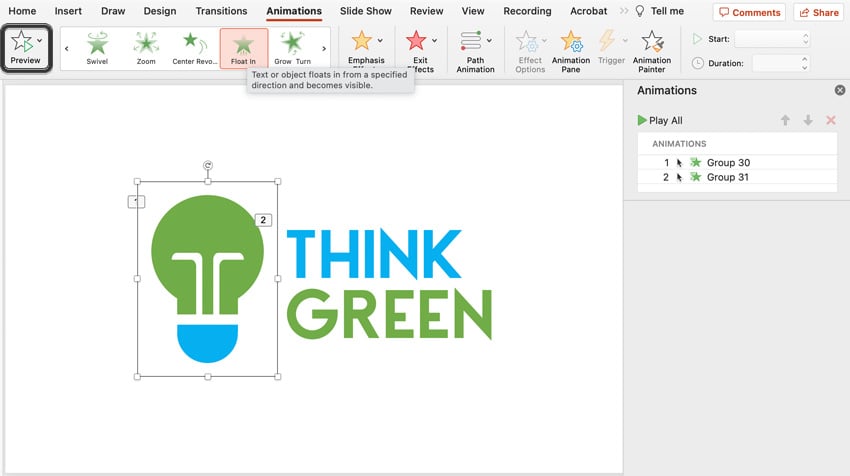This screenshot has width=850, height=476.
Task: Apply the Swivel entrance animation
Action: [x=97, y=47]
